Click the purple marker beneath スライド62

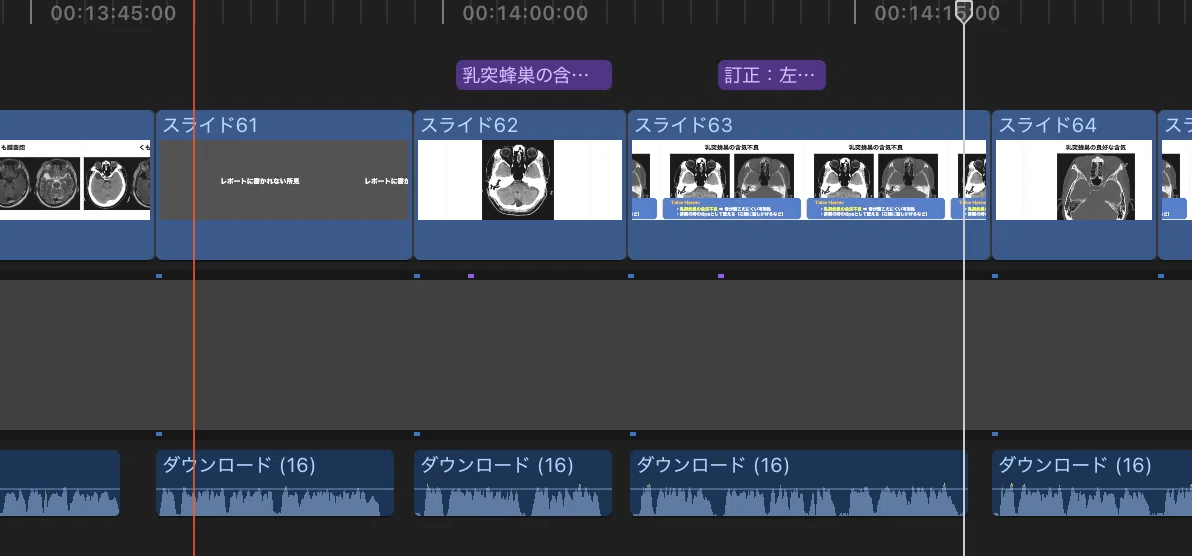[471, 275]
